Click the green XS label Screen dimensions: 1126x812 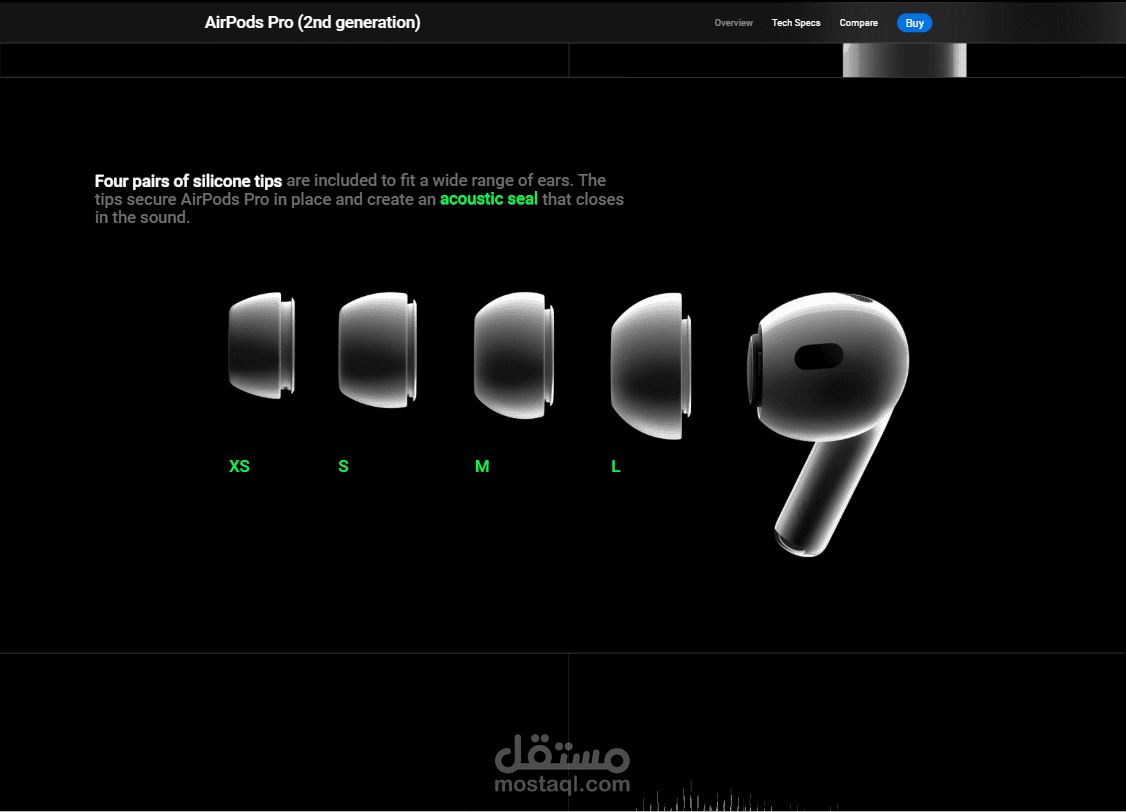[239, 467]
